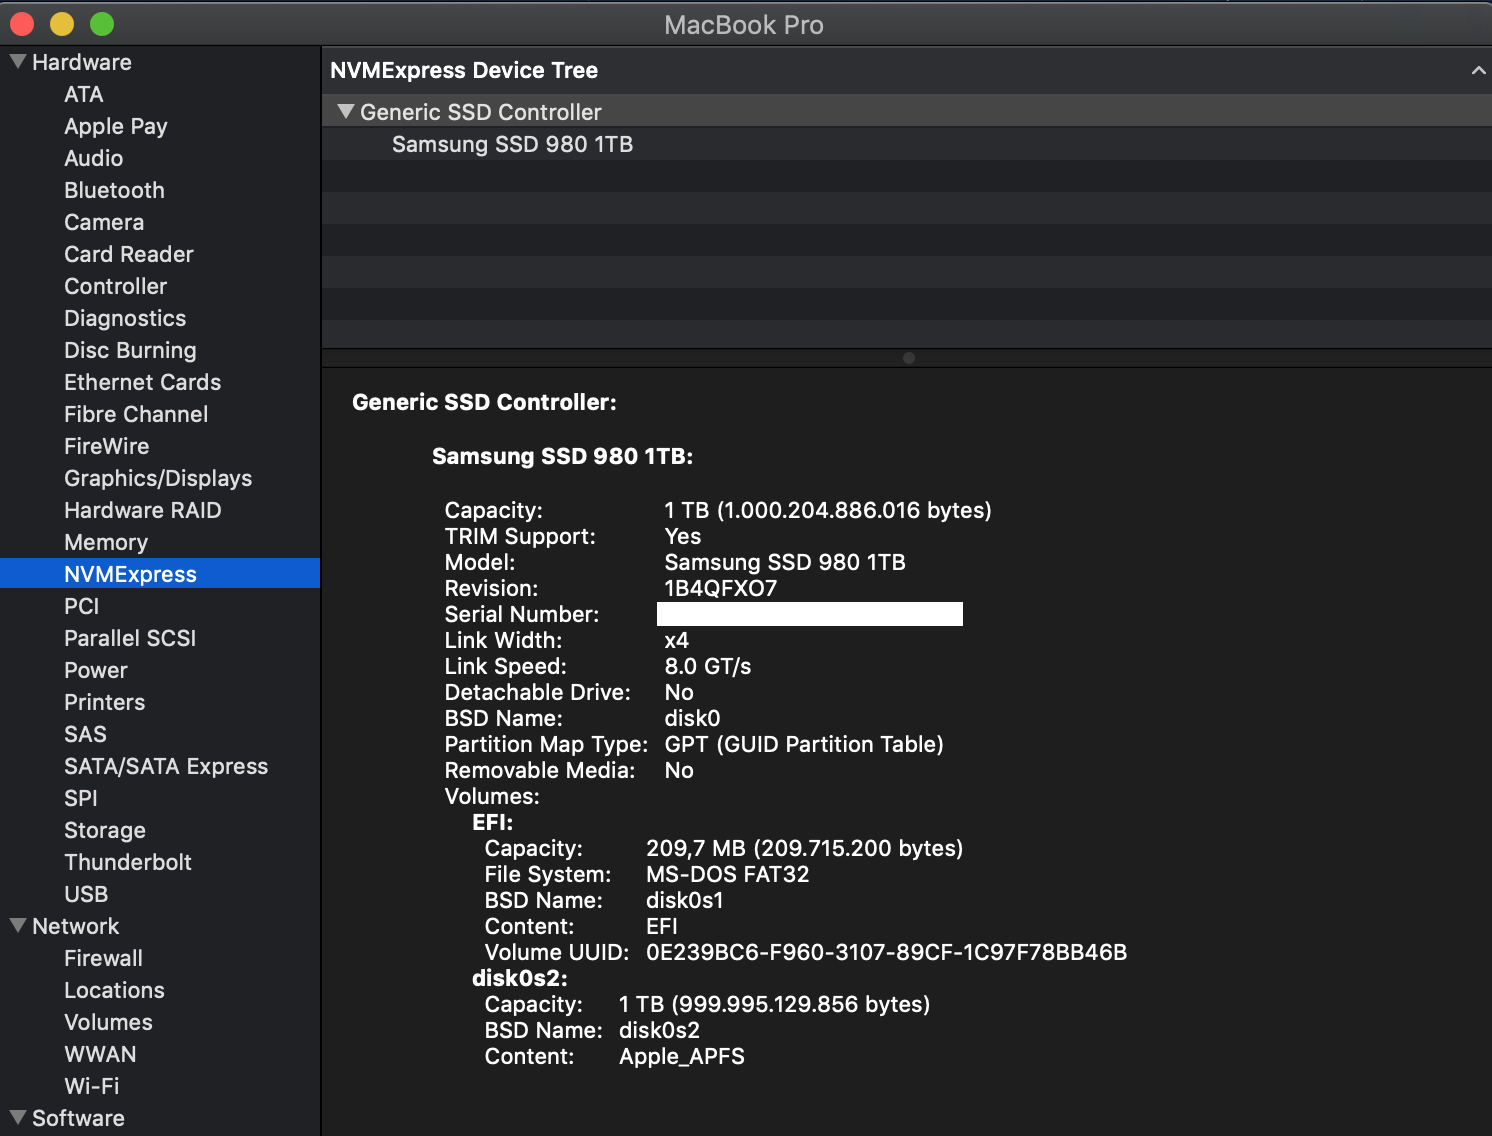
Task: Open Power info
Action: click(96, 670)
